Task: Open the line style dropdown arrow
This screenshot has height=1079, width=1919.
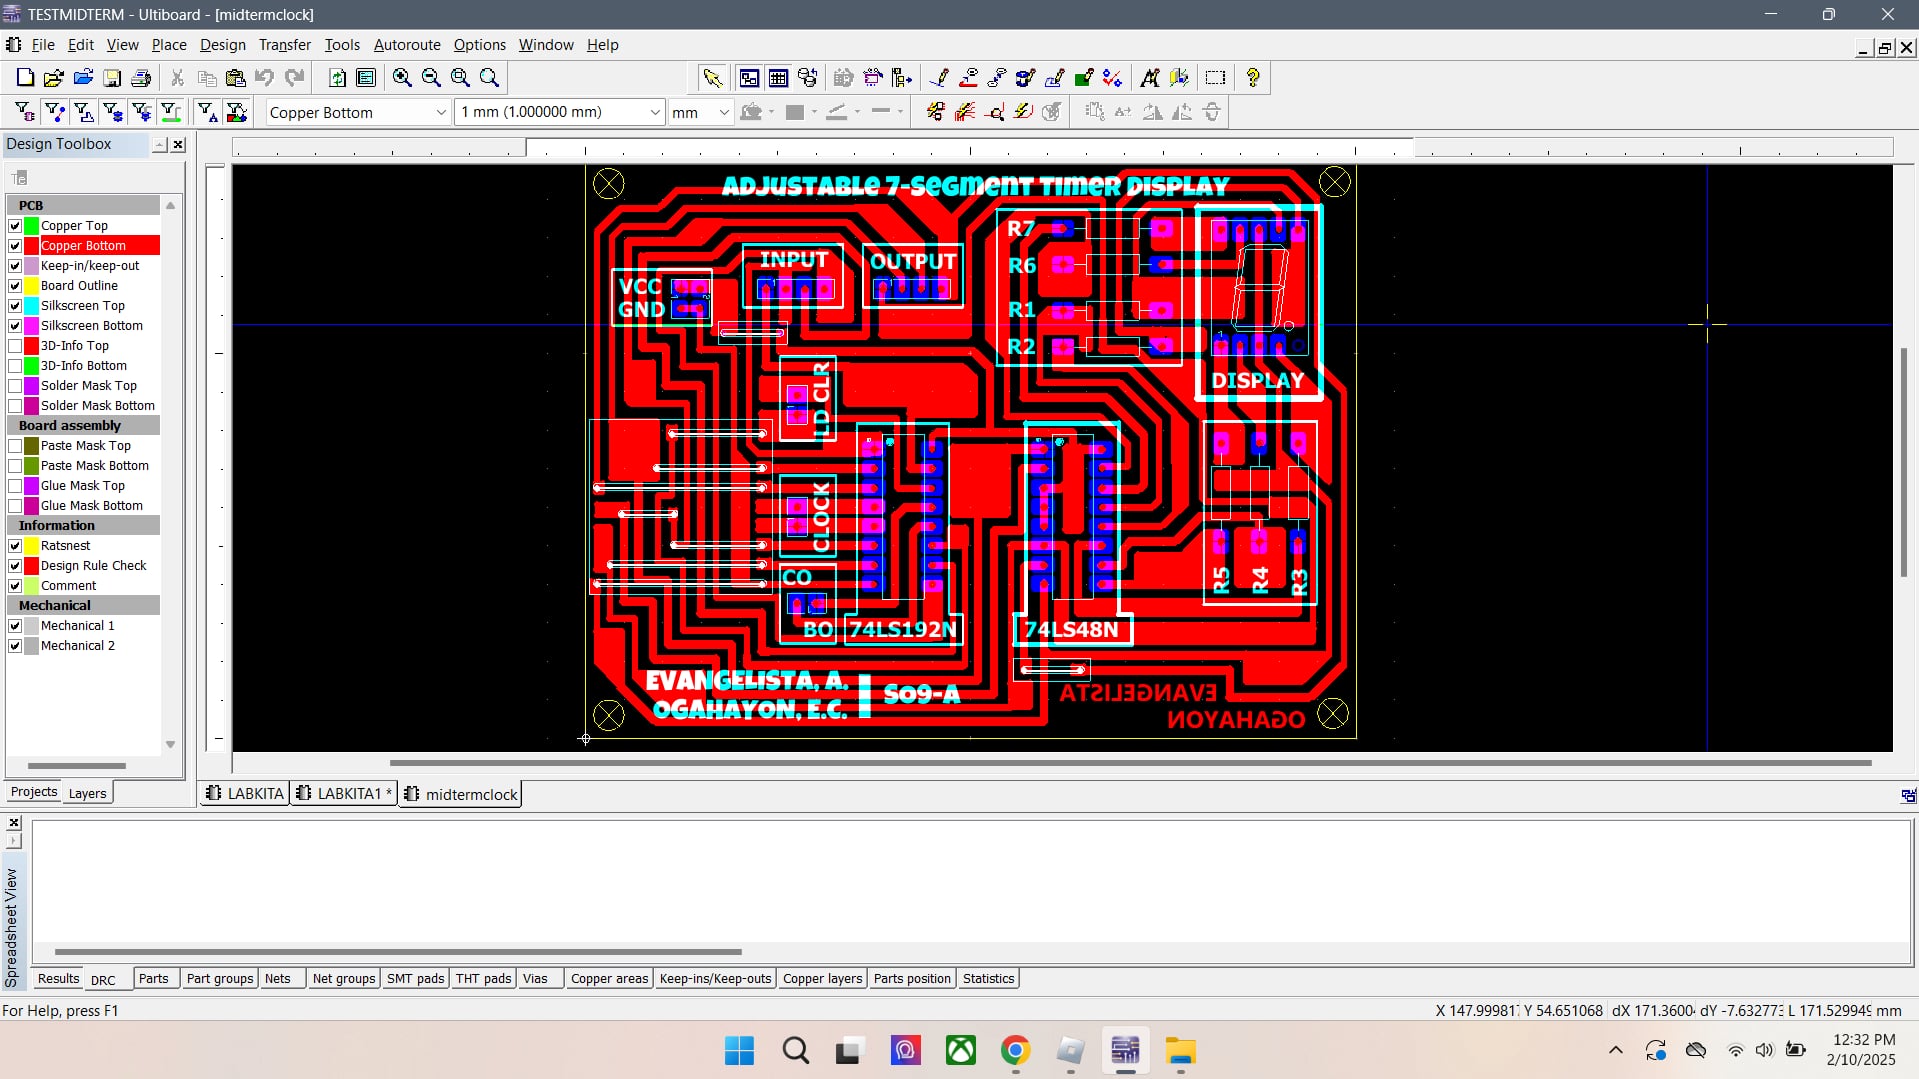Action: tap(901, 112)
